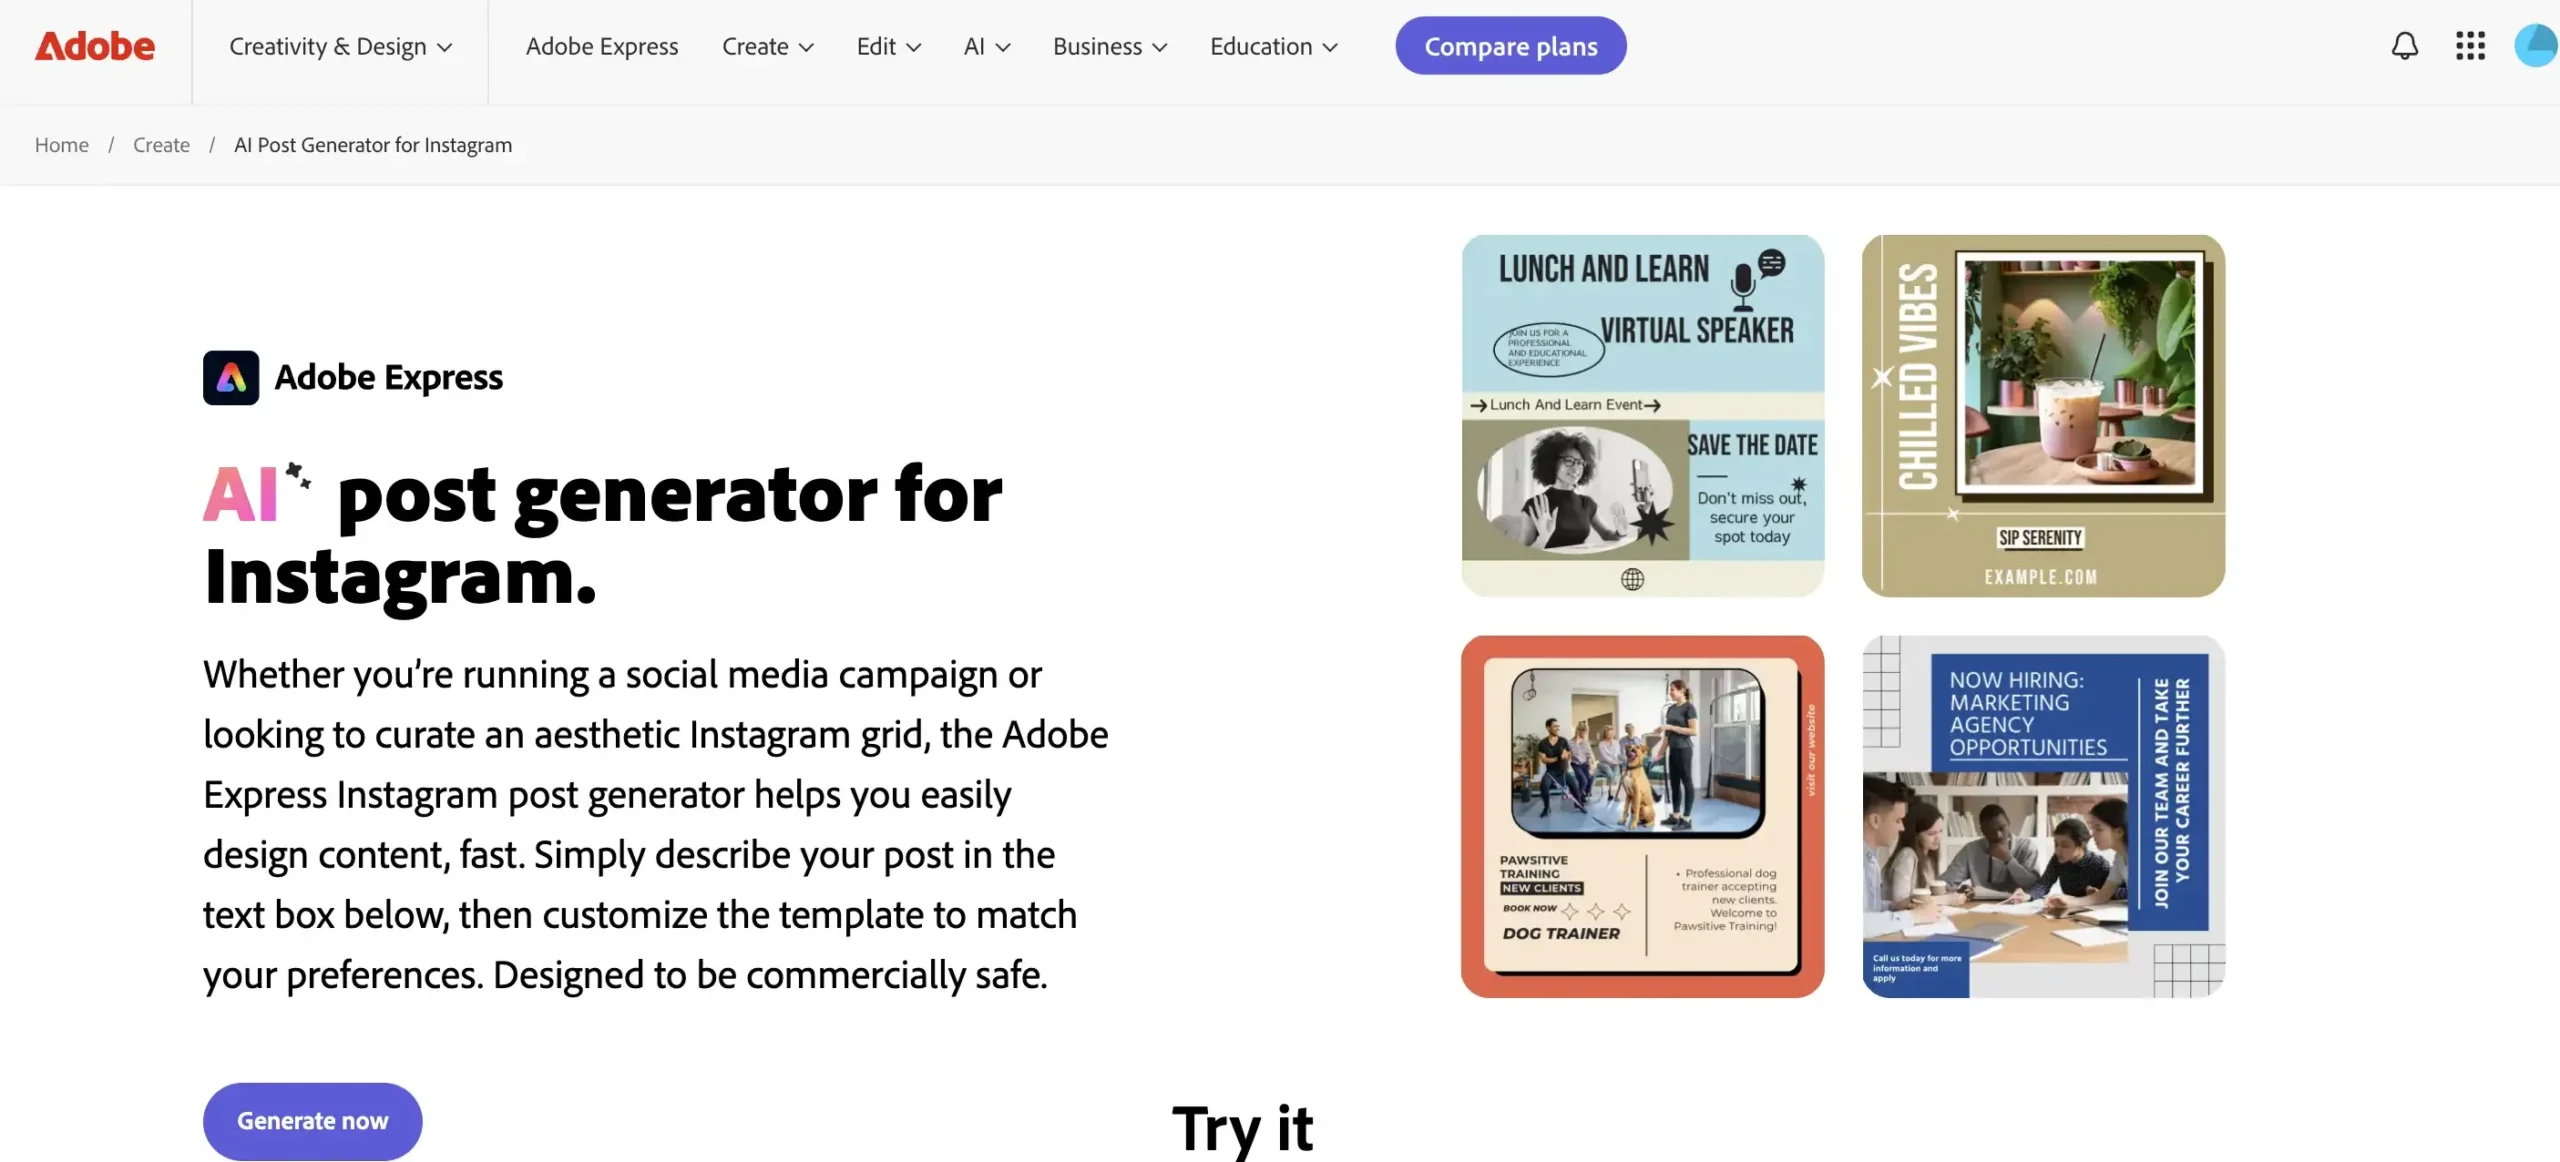Click the Create breadcrumb link
2560x1162 pixels.
160,144
